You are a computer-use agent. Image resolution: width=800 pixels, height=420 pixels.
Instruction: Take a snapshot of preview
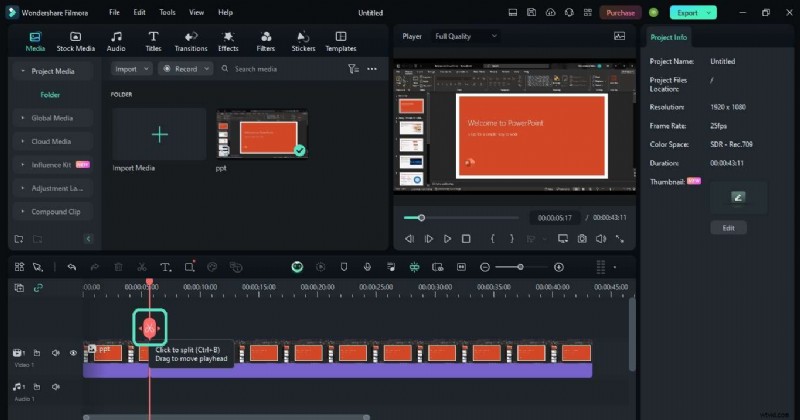click(x=582, y=239)
